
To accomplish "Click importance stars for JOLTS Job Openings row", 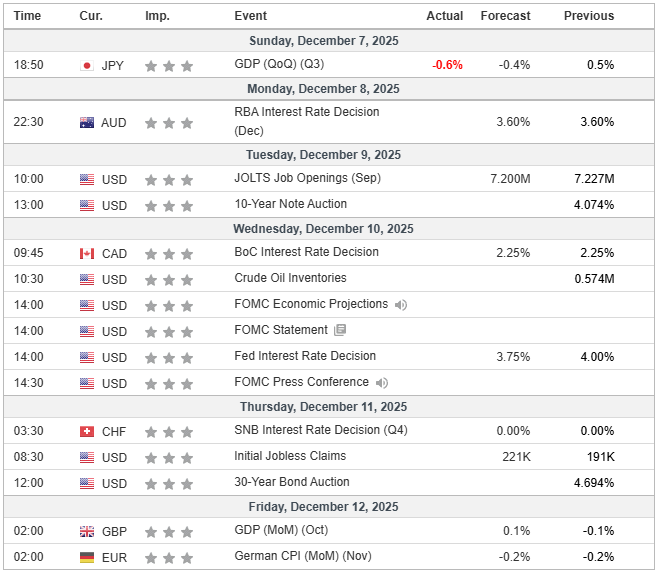I will pyautogui.click(x=169, y=180).
